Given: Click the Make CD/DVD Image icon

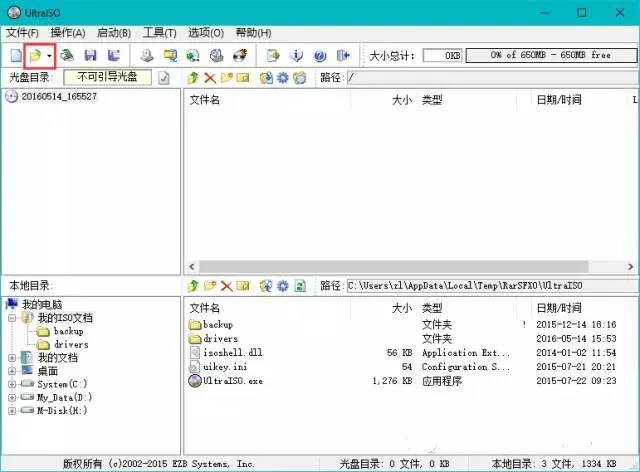Looking at the screenshot, I should click(147, 55).
